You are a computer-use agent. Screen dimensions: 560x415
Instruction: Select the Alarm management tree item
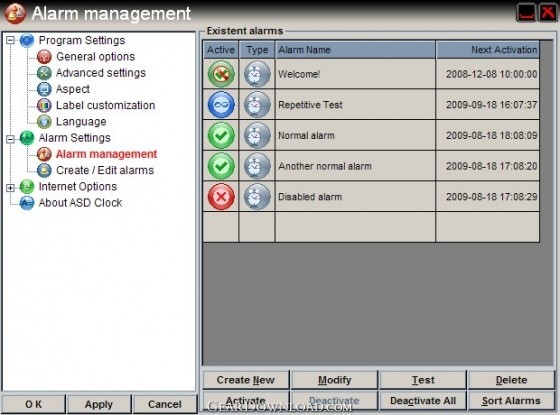point(106,154)
